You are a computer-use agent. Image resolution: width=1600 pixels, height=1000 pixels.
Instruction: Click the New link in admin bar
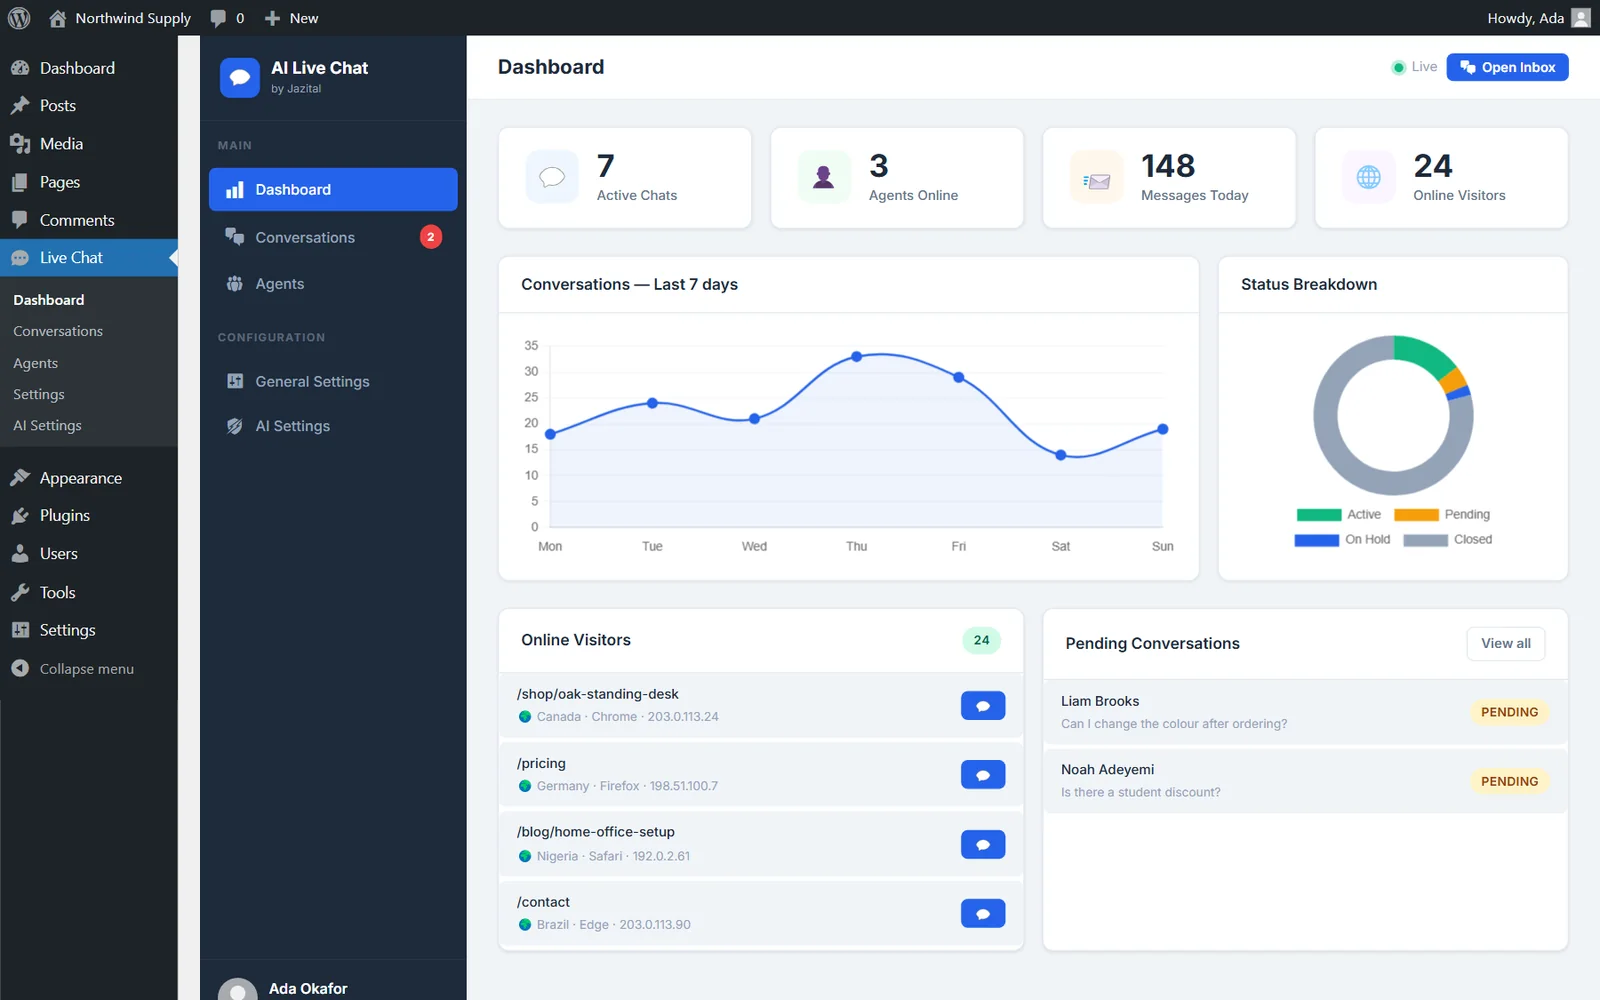tap(303, 18)
